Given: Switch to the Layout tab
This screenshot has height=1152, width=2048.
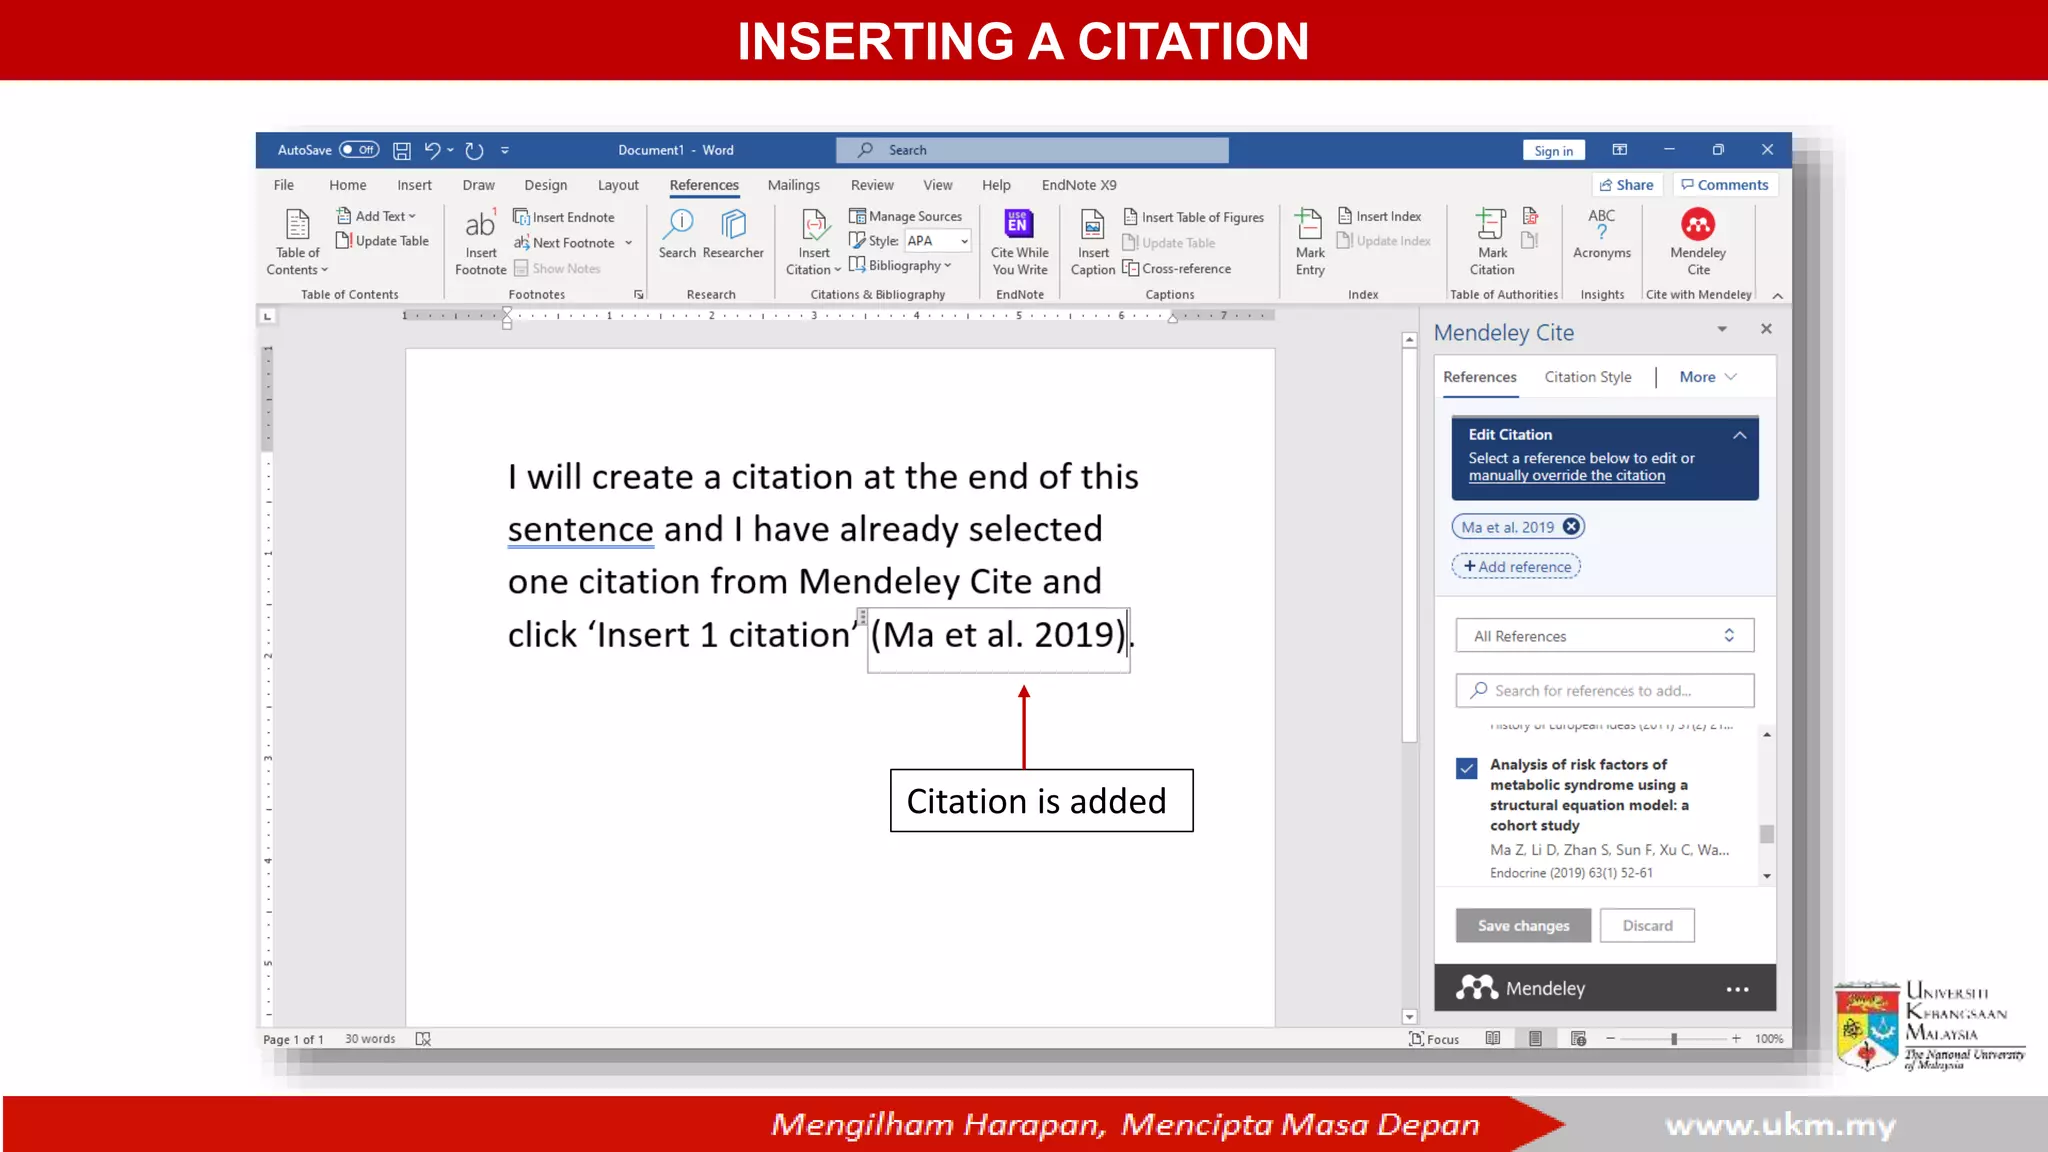Looking at the screenshot, I should (618, 185).
